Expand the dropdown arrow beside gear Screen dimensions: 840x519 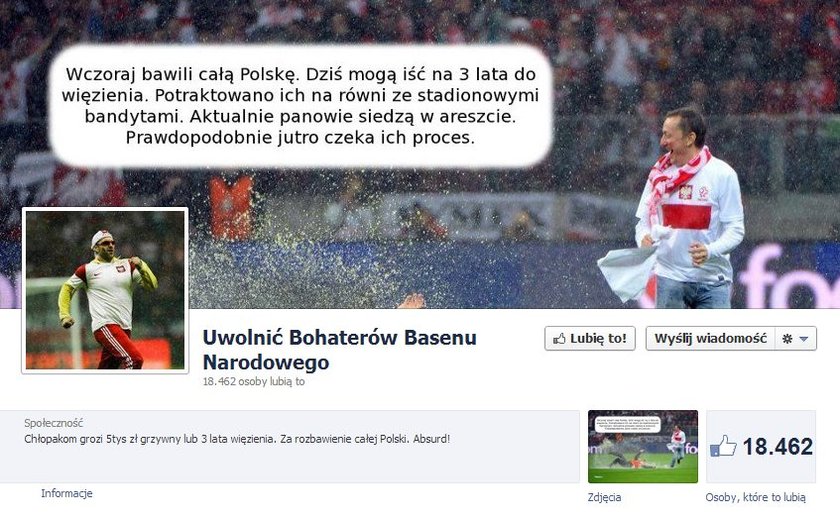804,339
